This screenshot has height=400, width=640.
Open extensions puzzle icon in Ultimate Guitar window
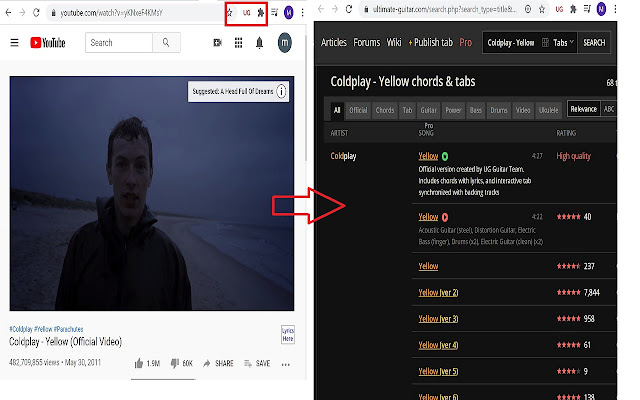tap(573, 9)
